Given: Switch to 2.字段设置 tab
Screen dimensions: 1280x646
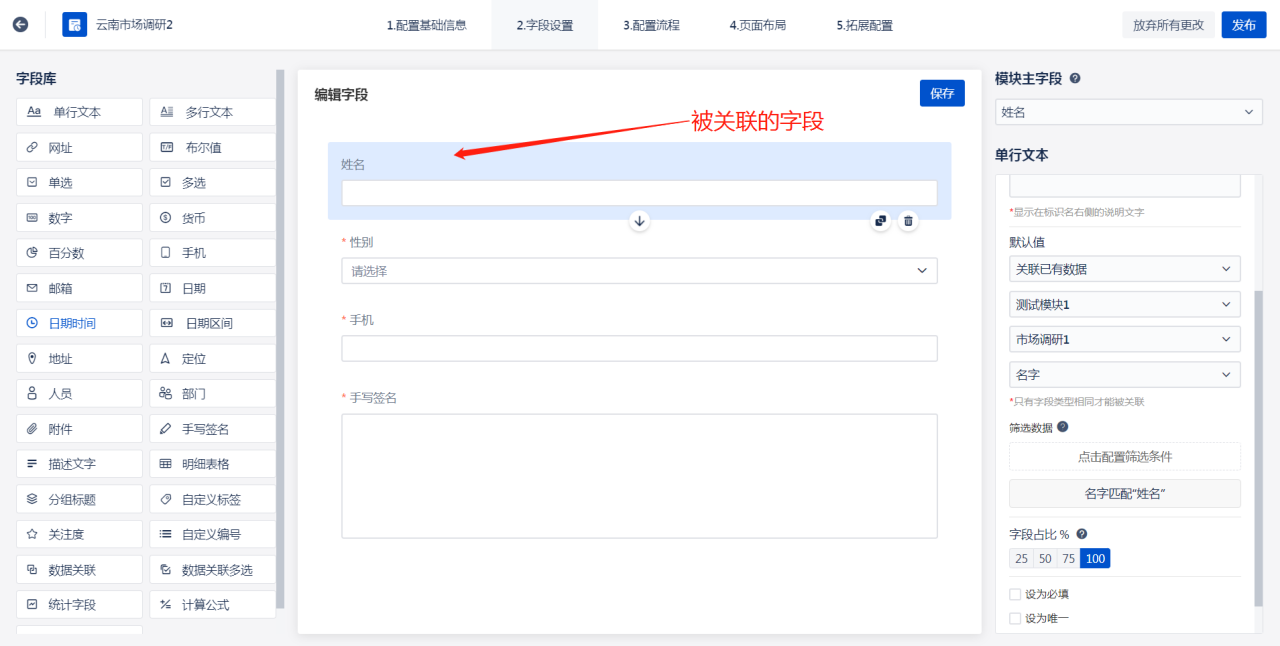Looking at the screenshot, I should click(x=545, y=25).
